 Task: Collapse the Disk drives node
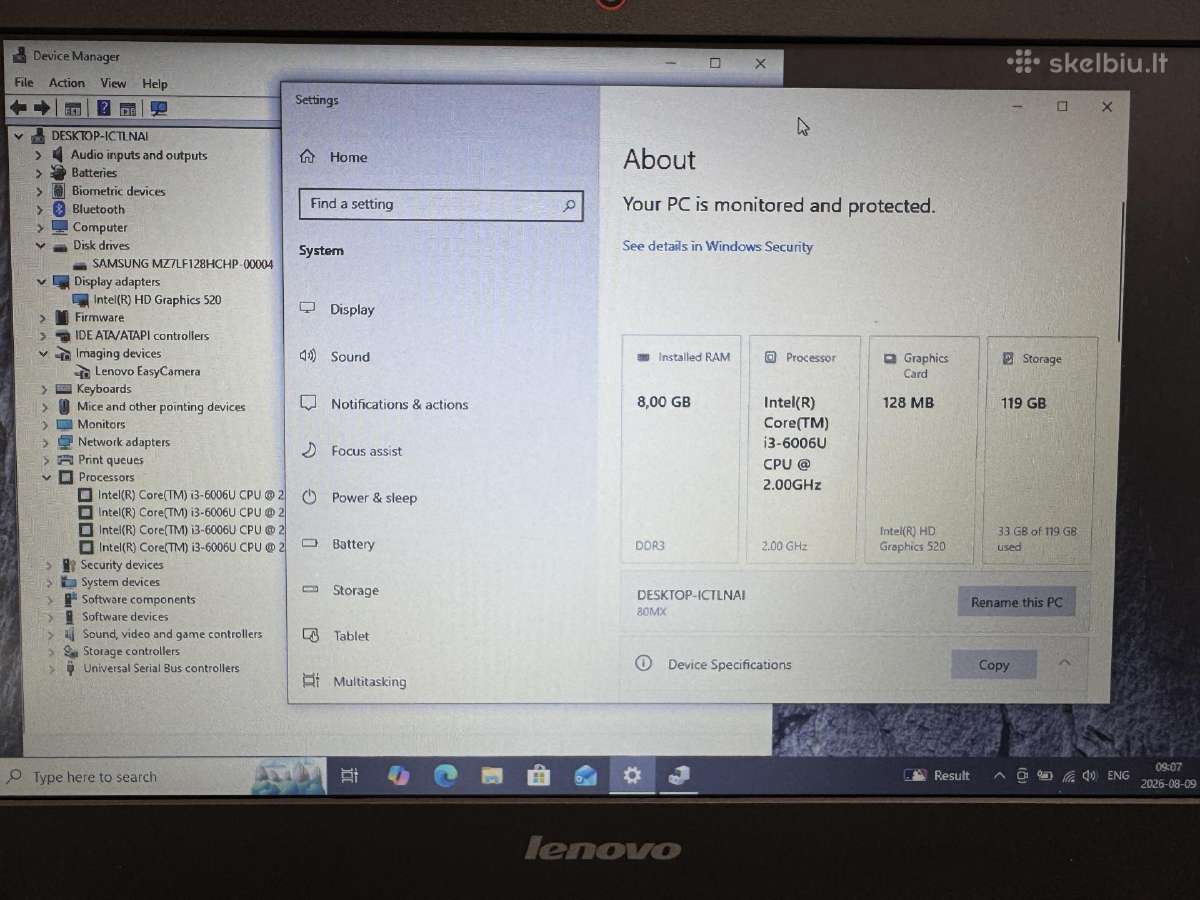40,245
